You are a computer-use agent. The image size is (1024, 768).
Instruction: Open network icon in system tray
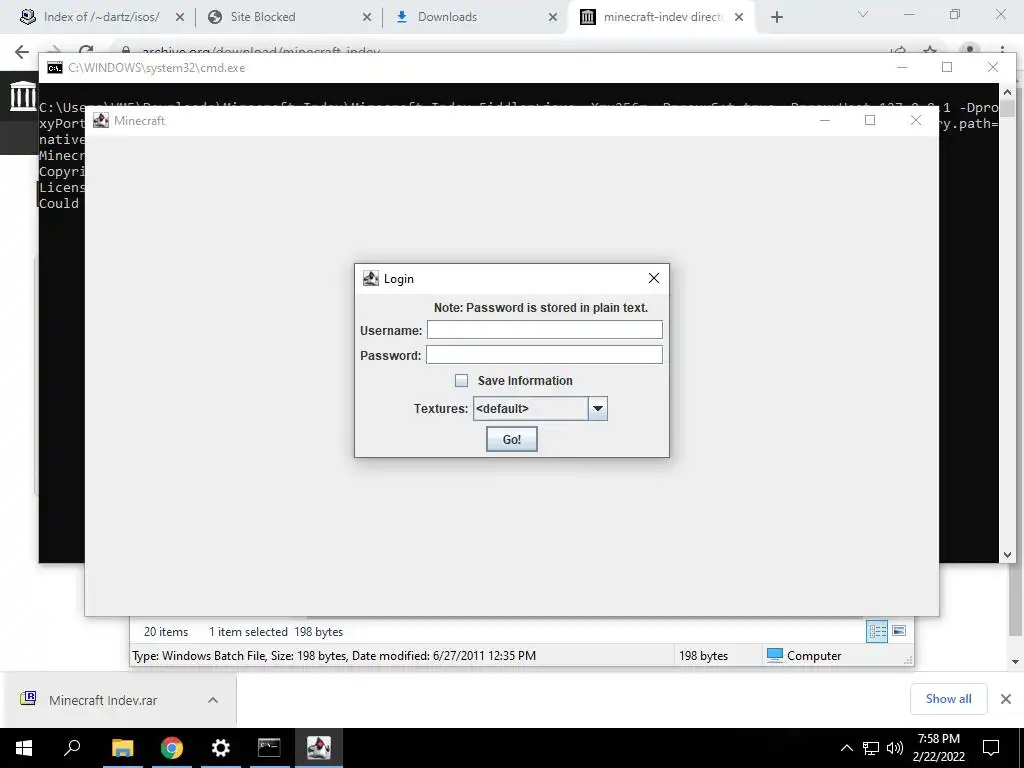(x=871, y=748)
